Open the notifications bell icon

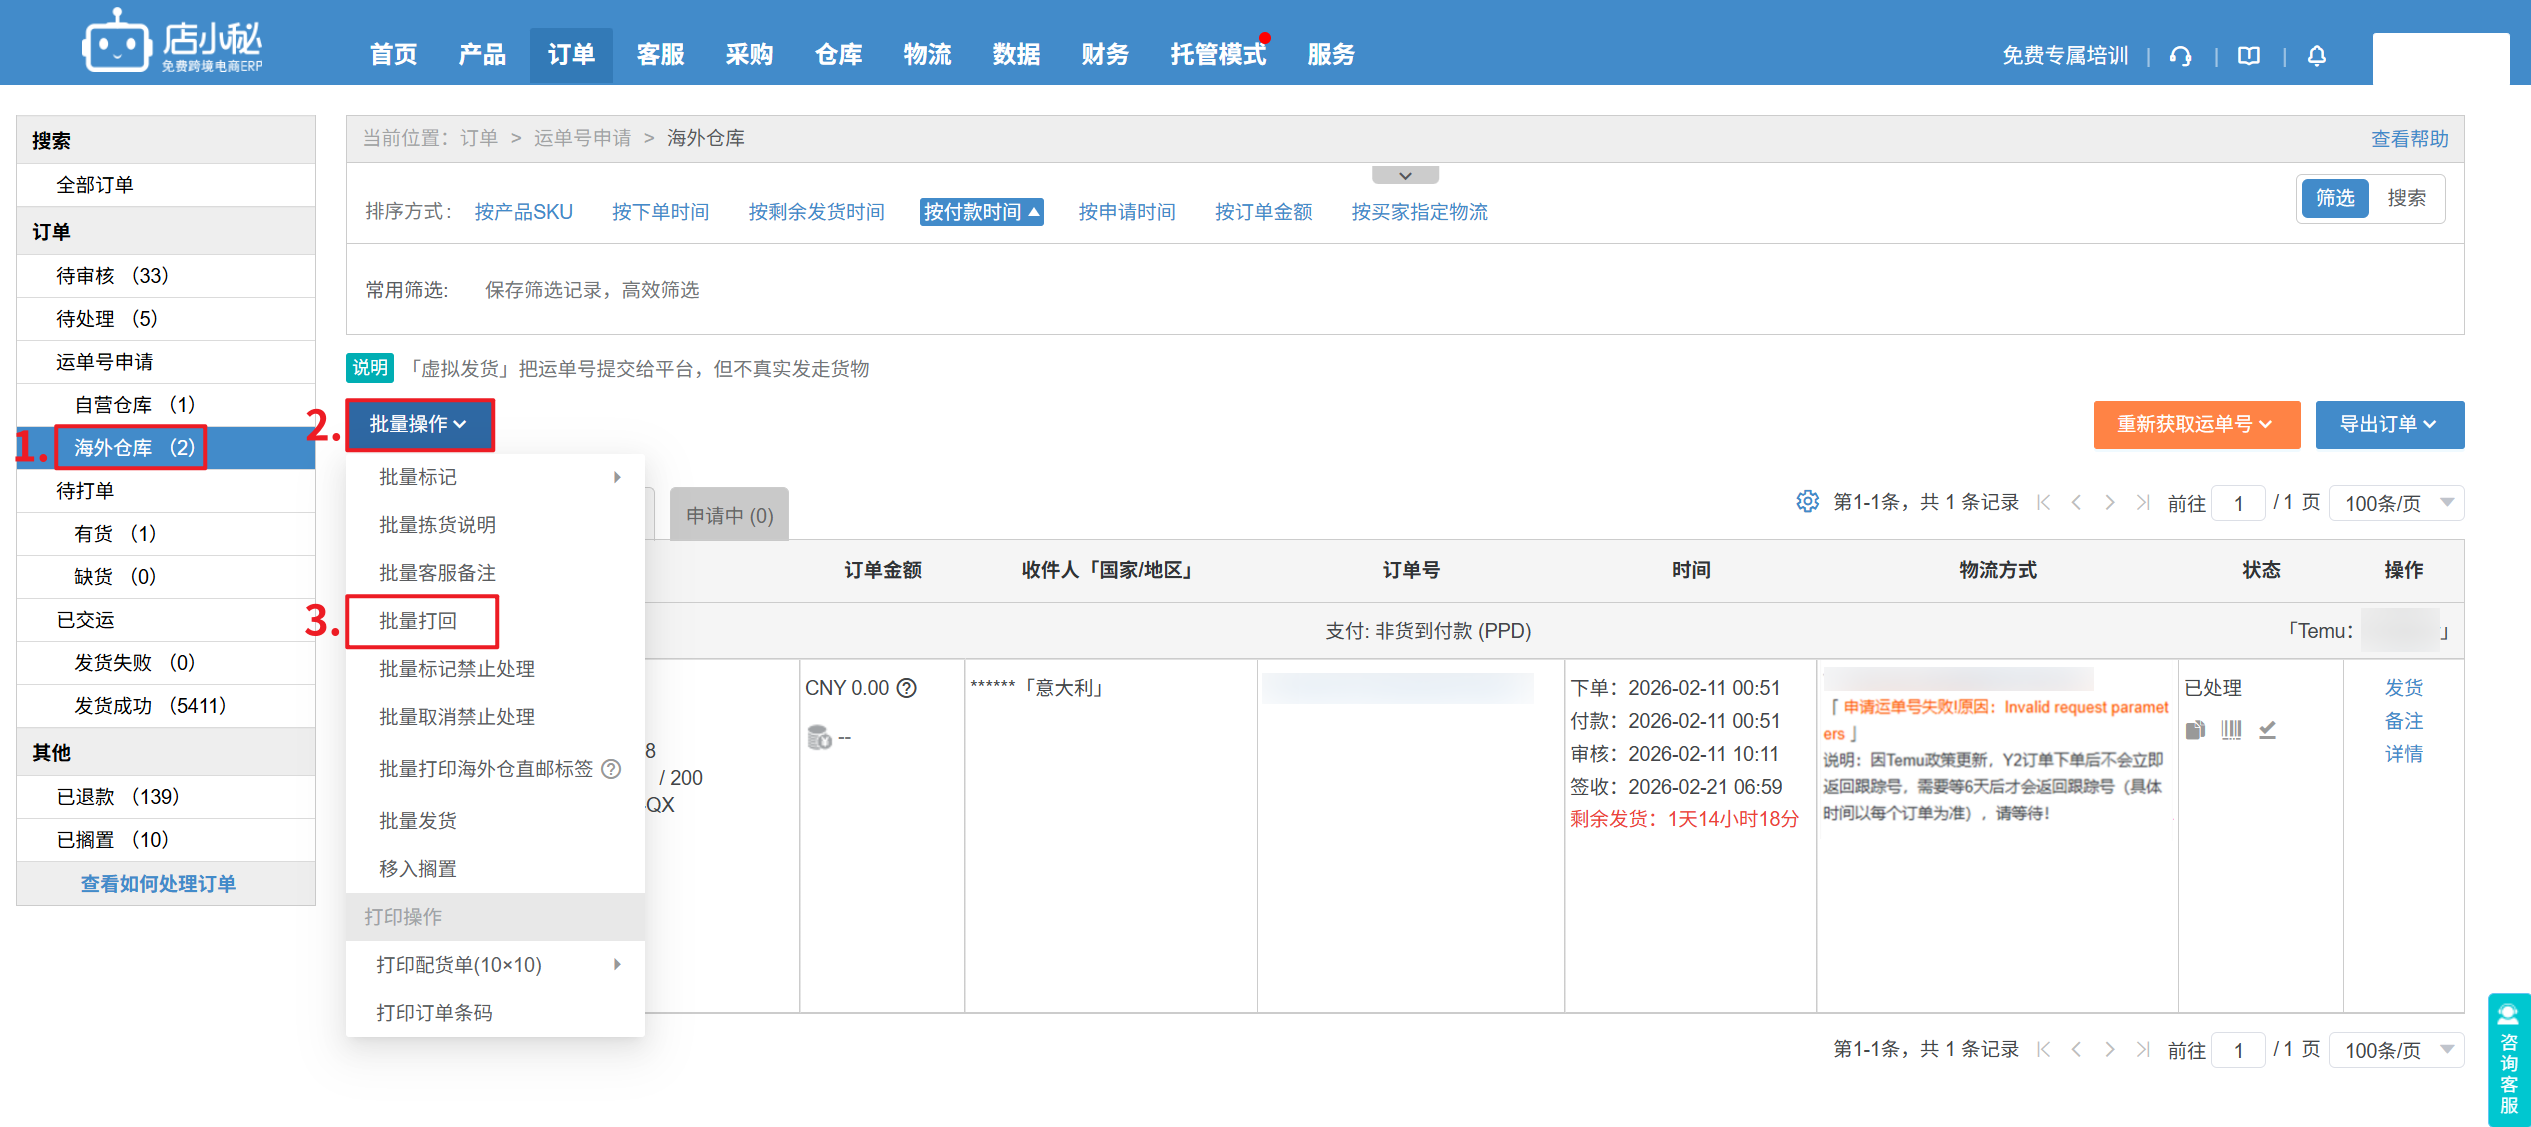pos(2317,56)
